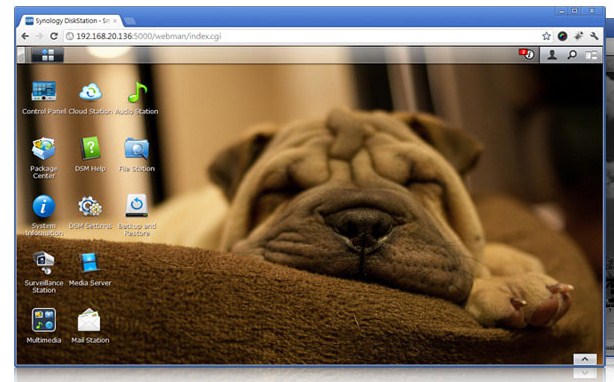Open the Multimedia group icon
This screenshot has height=382, width=614.
(44, 320)
